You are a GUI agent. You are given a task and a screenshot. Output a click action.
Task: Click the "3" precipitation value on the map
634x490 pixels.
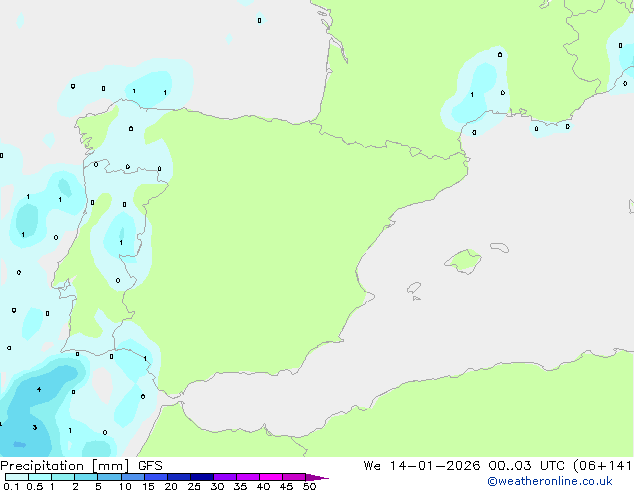click(35, 427)
